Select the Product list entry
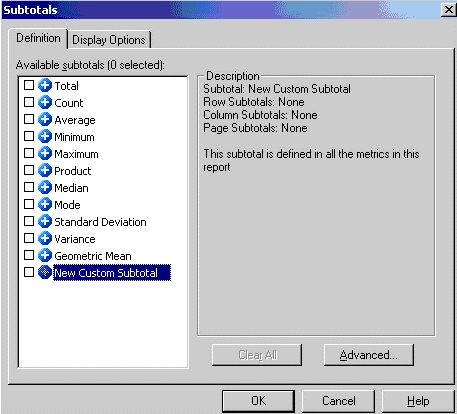 click(x=73, y=171)
